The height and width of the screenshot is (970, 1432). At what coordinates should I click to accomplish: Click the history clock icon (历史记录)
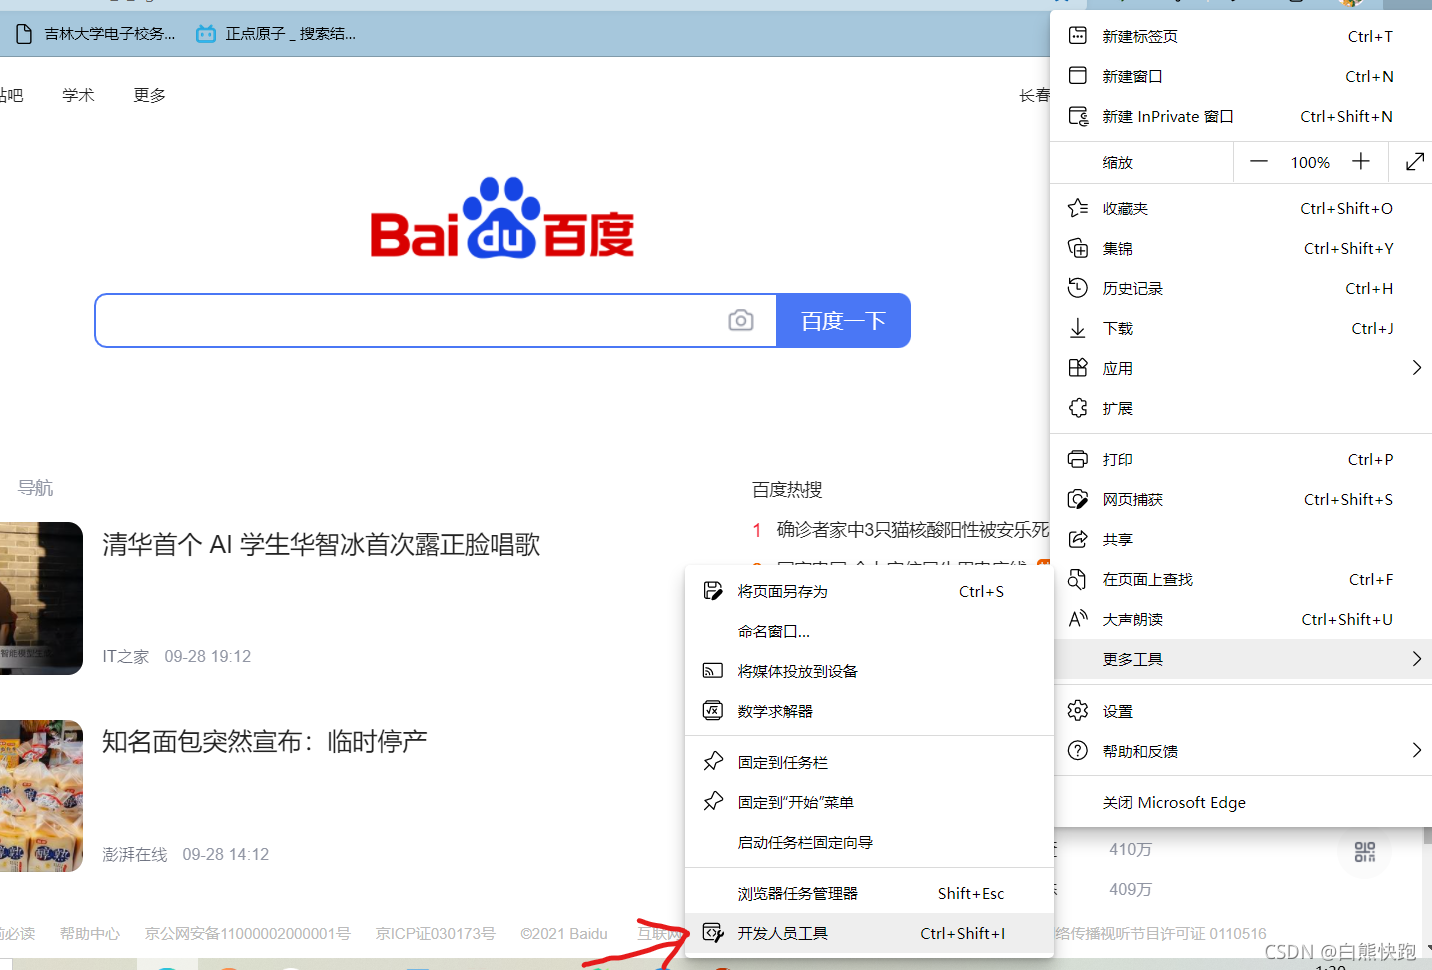point(1078,288)
